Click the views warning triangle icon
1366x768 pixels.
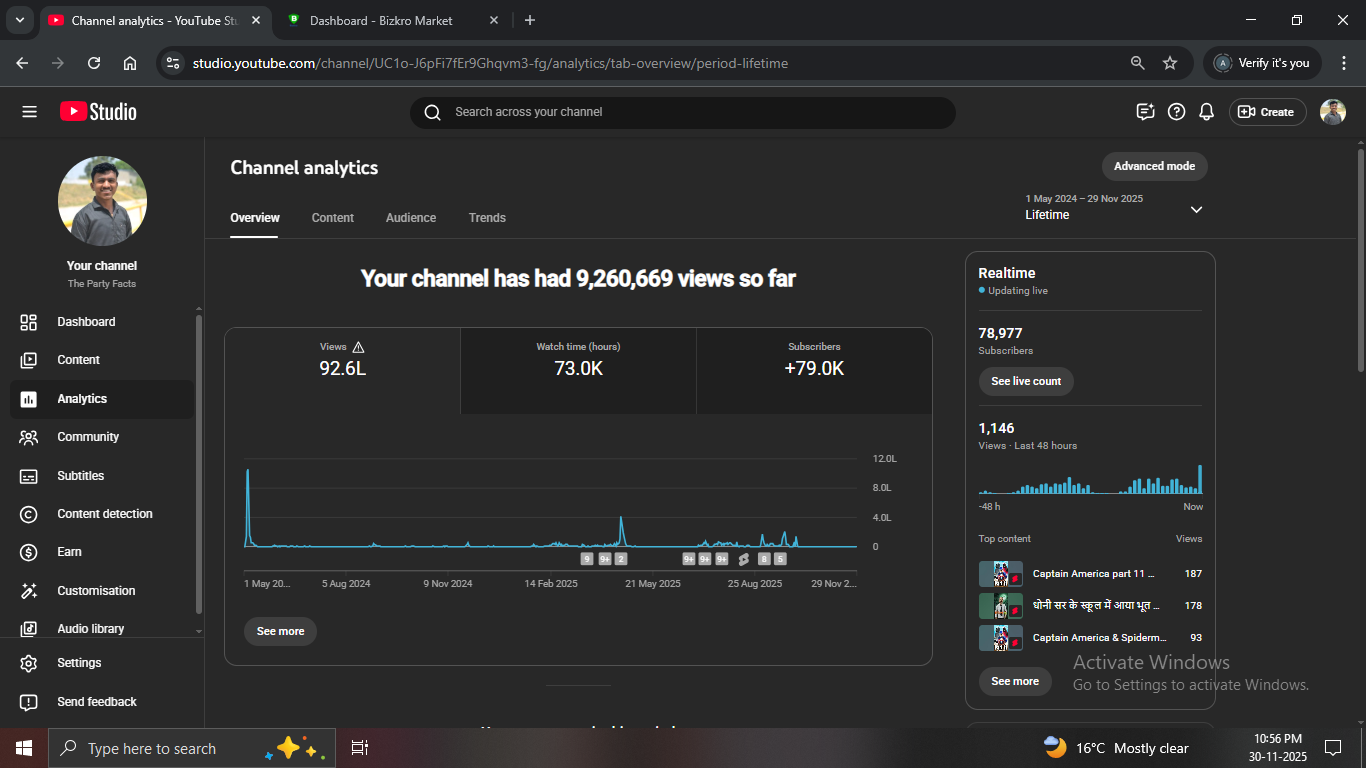(x=359, y=347)
